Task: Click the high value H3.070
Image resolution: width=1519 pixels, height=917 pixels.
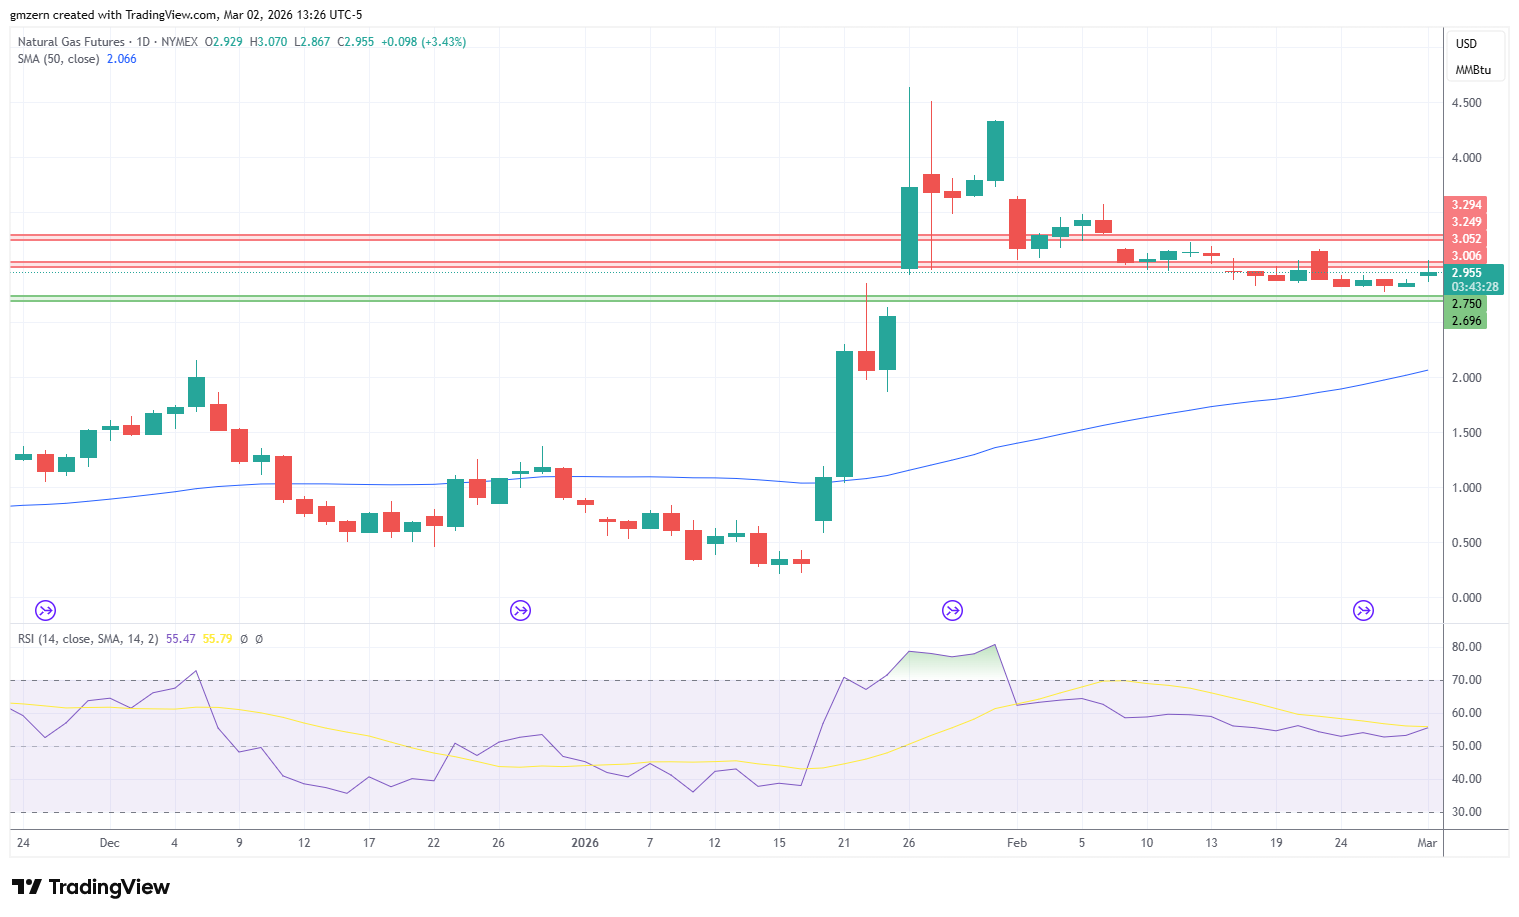Action: click(x=269, y=42)
